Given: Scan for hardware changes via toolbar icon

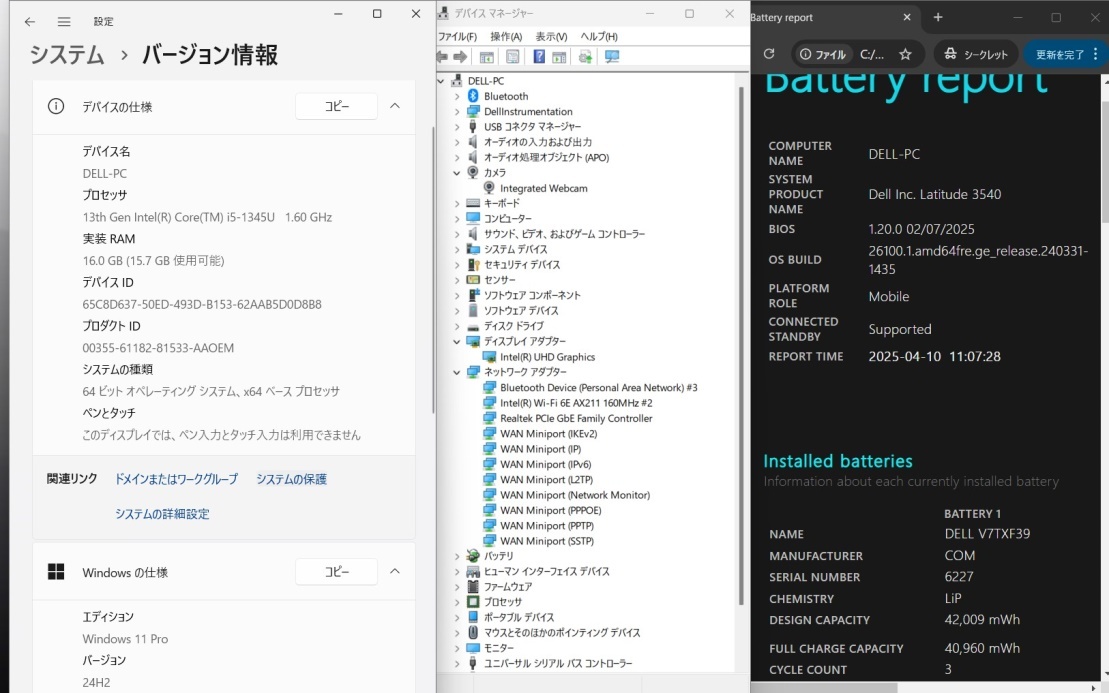Looking at the screenshot, I should (x=612, y=57).
